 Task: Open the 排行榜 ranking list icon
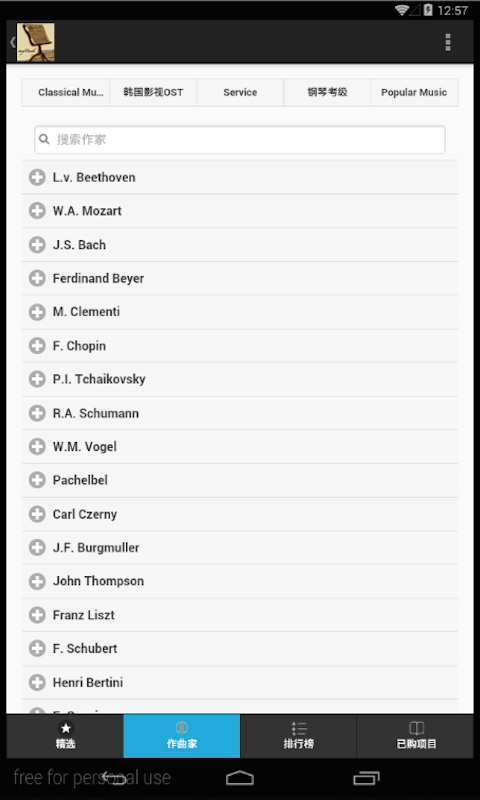click(299, 729)
